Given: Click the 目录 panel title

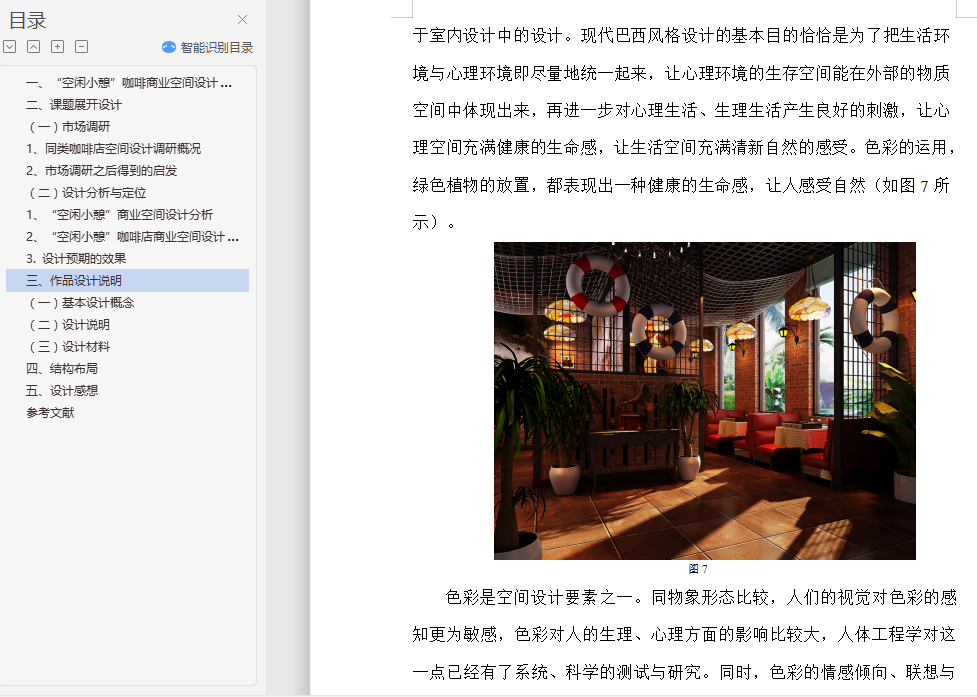Looking at the screenshot, I should (x=27, y=21).
